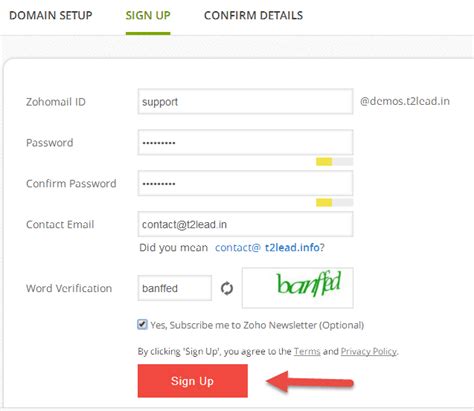Click the green banffed captcha image
Screen dimensions: 474x411
tap(298, 288)
